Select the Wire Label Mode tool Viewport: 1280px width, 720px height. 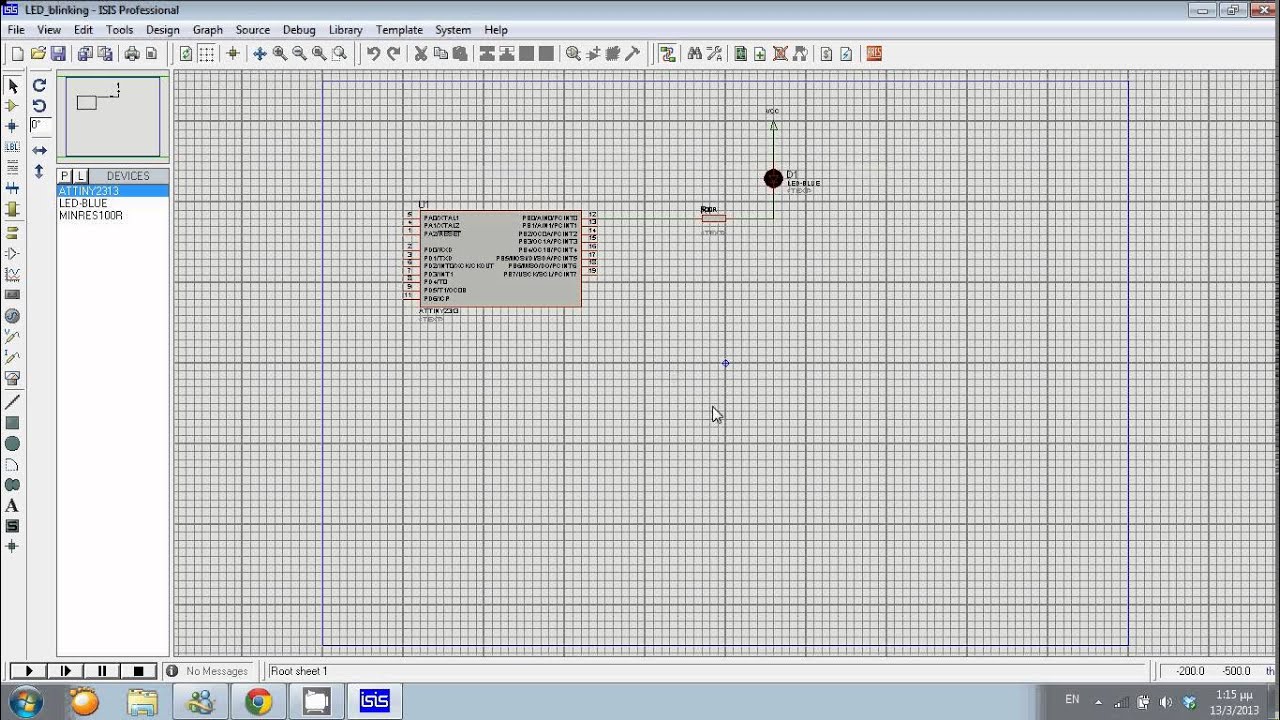point(13,147)
